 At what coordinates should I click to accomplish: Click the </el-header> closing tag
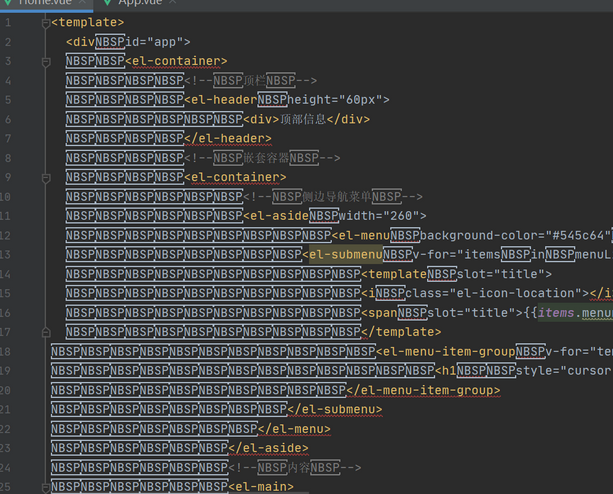(x=228, y=138)
